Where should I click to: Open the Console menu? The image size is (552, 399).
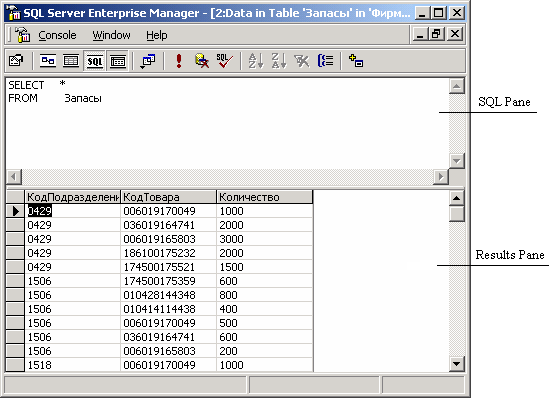pyautogui.click(x=57, y=35)
